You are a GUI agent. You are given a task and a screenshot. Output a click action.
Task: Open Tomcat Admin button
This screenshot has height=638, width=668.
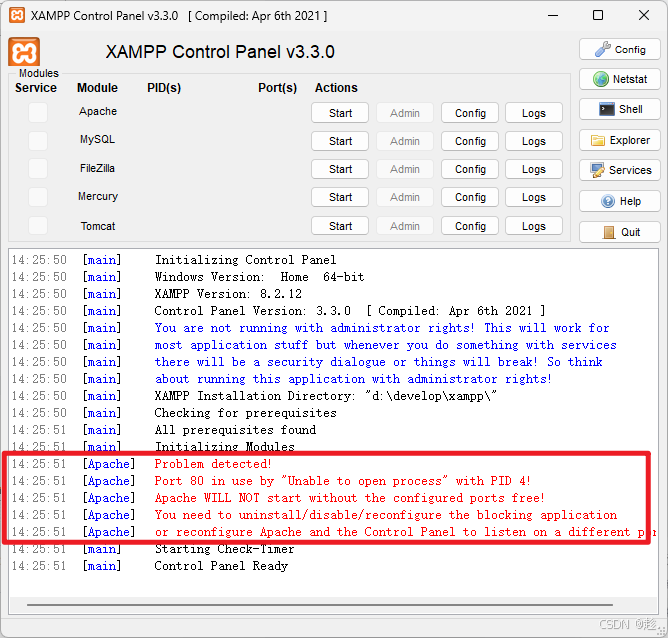405,226
